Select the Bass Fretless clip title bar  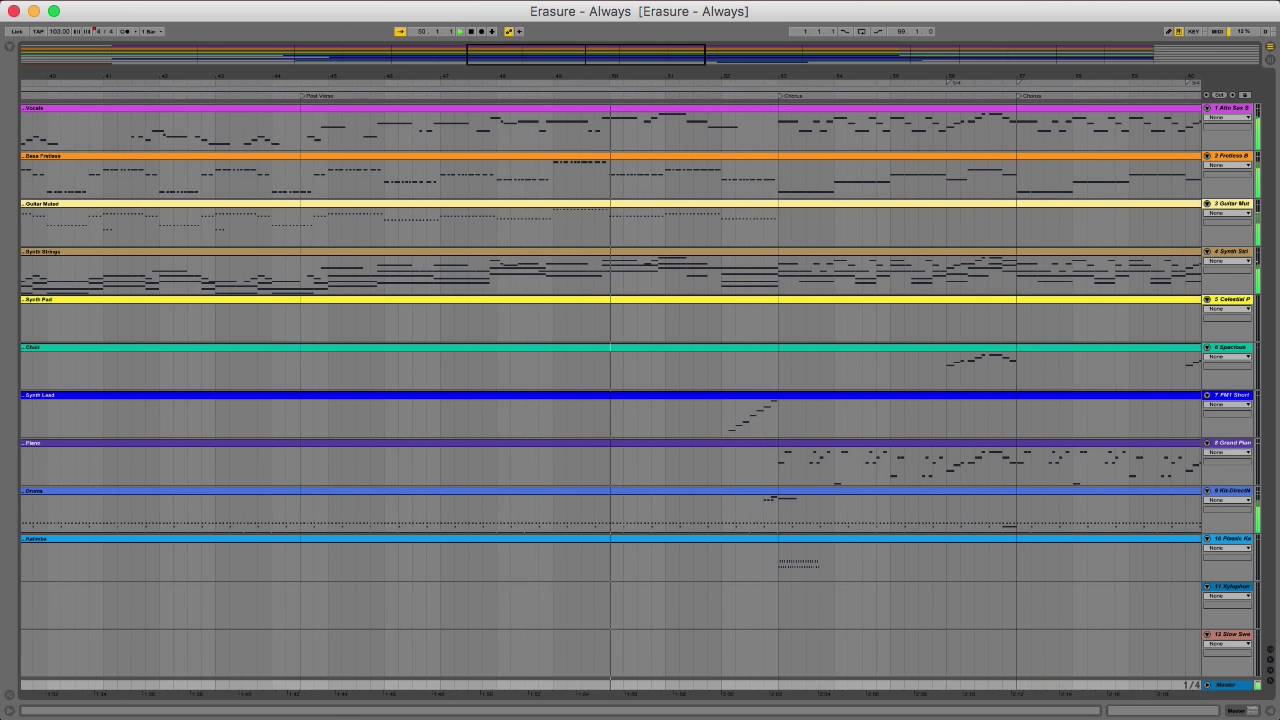tap(611, 156)
